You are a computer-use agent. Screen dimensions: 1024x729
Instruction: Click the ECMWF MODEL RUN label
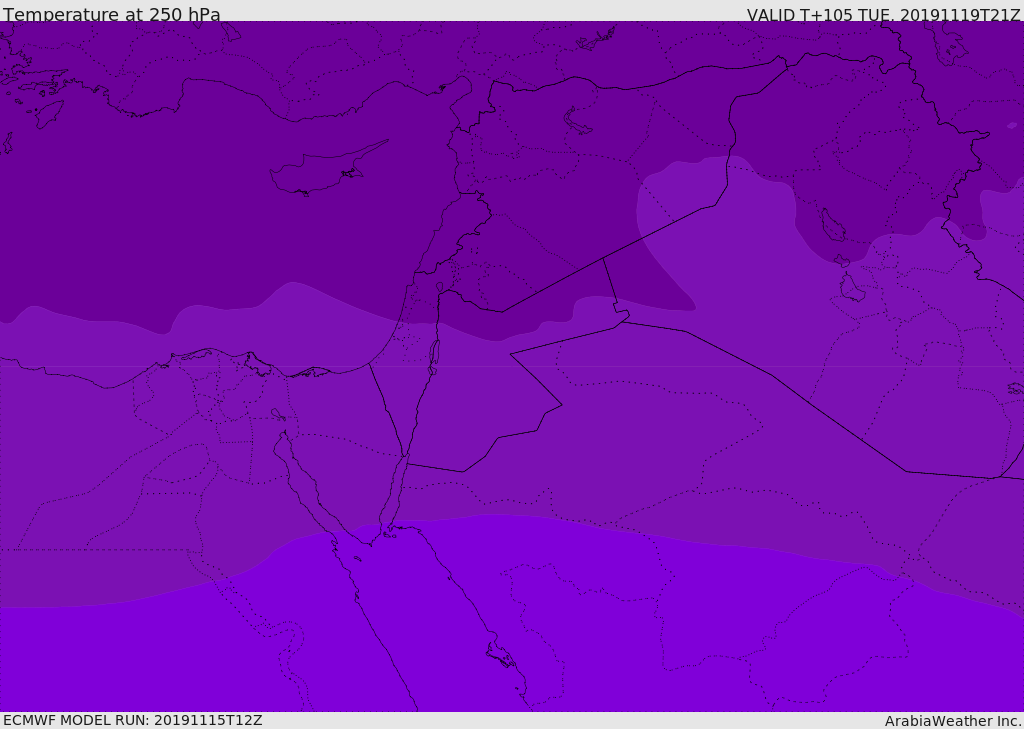tap(132, 720)
